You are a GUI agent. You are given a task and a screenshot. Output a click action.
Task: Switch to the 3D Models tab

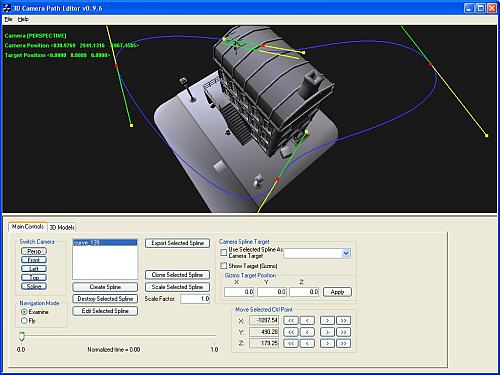tap(62, 227)
